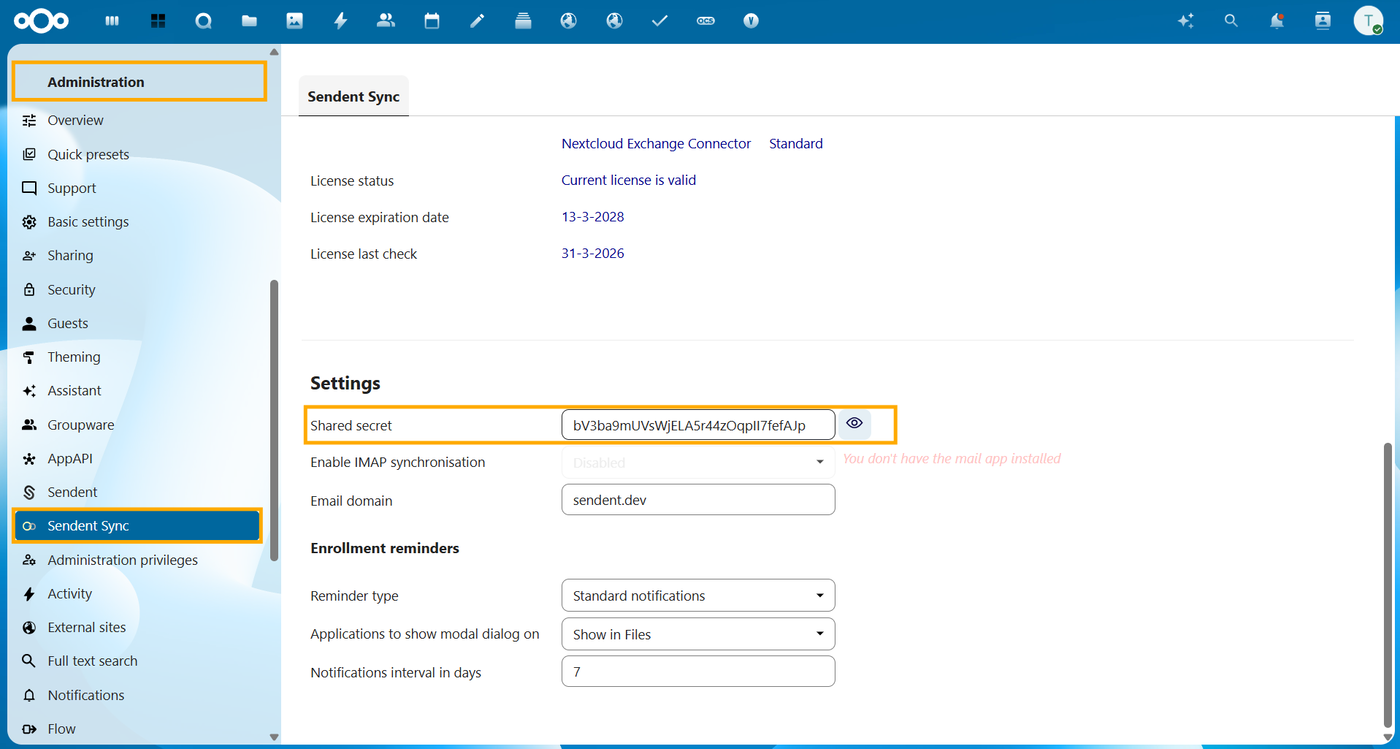1400x749 pixels.
Task: Open the notifications bell icon
Action: 1277,21
